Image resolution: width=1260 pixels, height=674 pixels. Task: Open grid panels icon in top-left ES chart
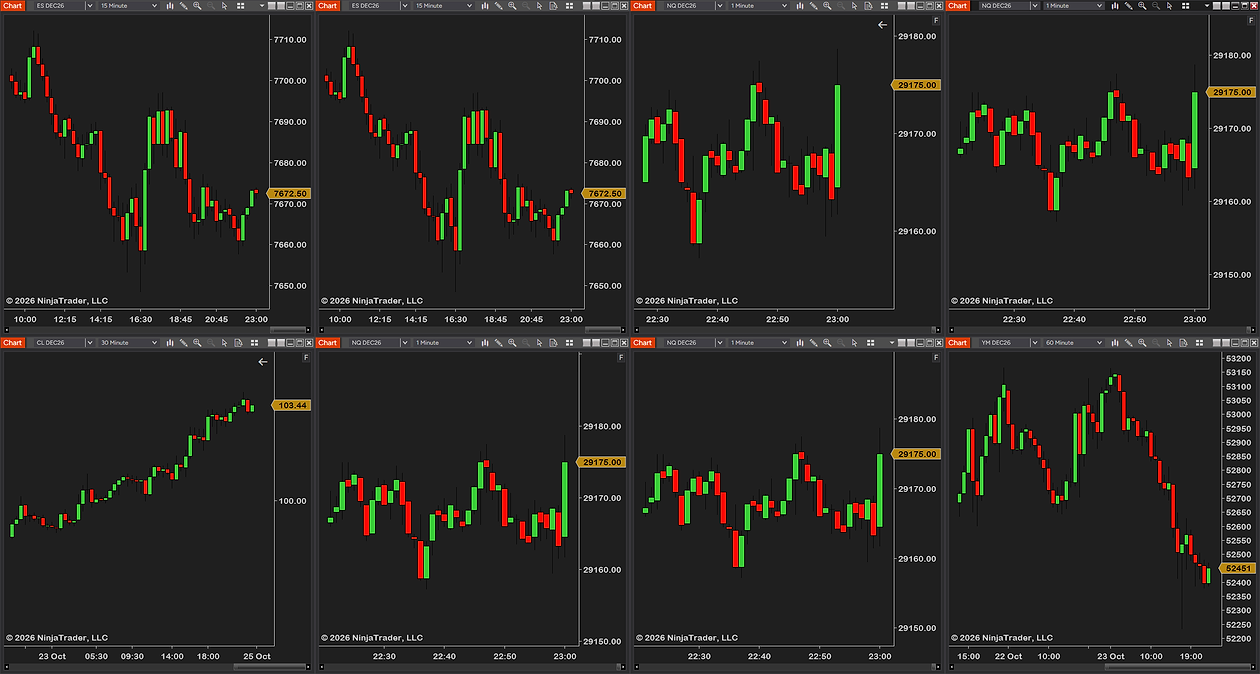click(x=240, y=6)
